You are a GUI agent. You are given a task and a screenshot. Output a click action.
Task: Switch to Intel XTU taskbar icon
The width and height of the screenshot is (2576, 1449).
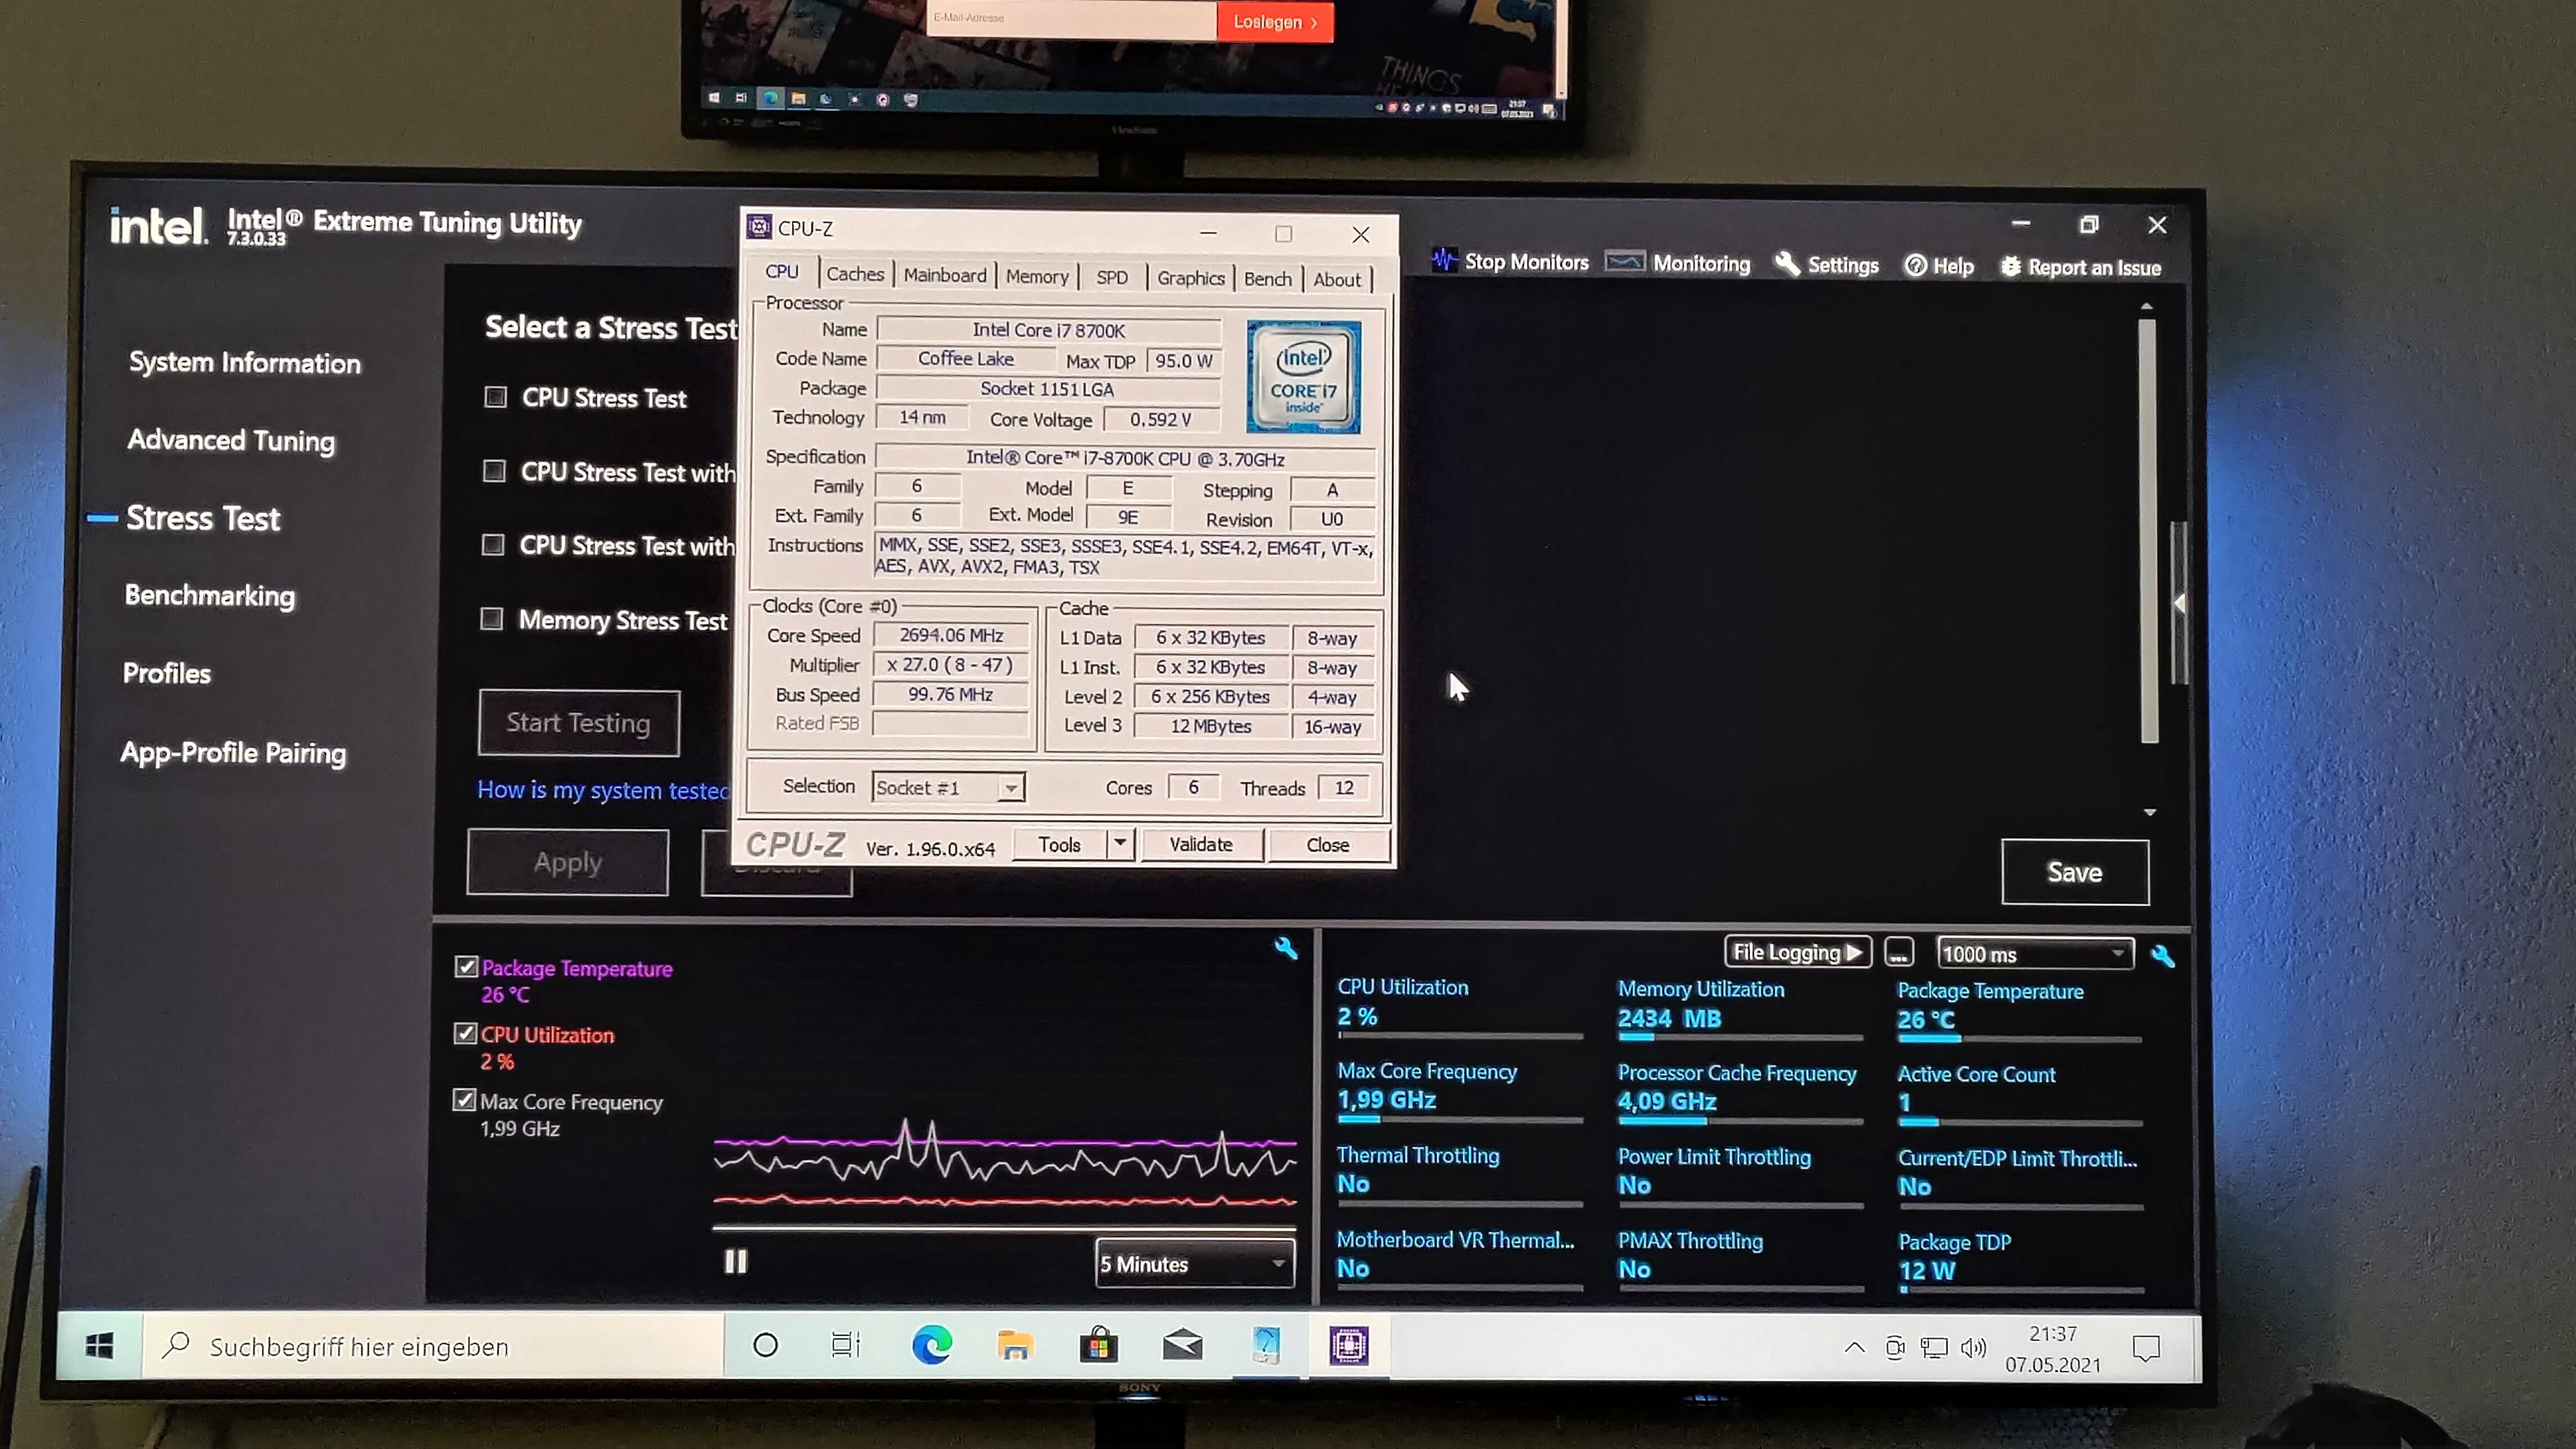[1266, 1346]
